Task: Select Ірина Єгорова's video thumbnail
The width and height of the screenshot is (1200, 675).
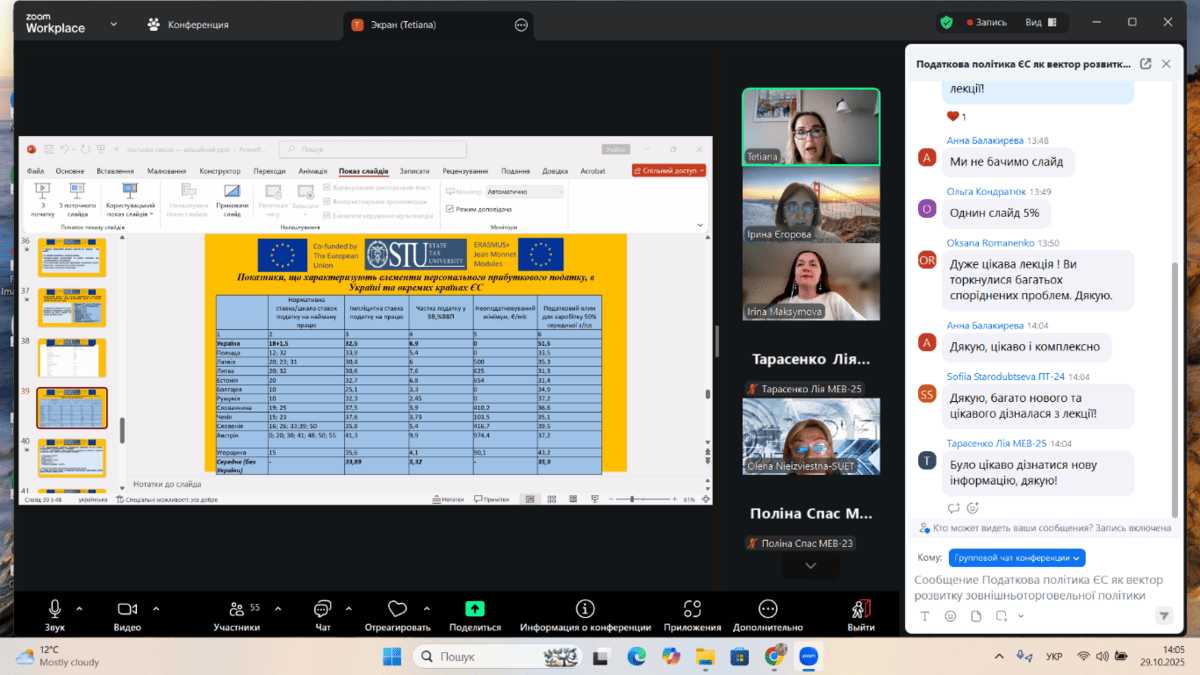Action: point(810,205)
